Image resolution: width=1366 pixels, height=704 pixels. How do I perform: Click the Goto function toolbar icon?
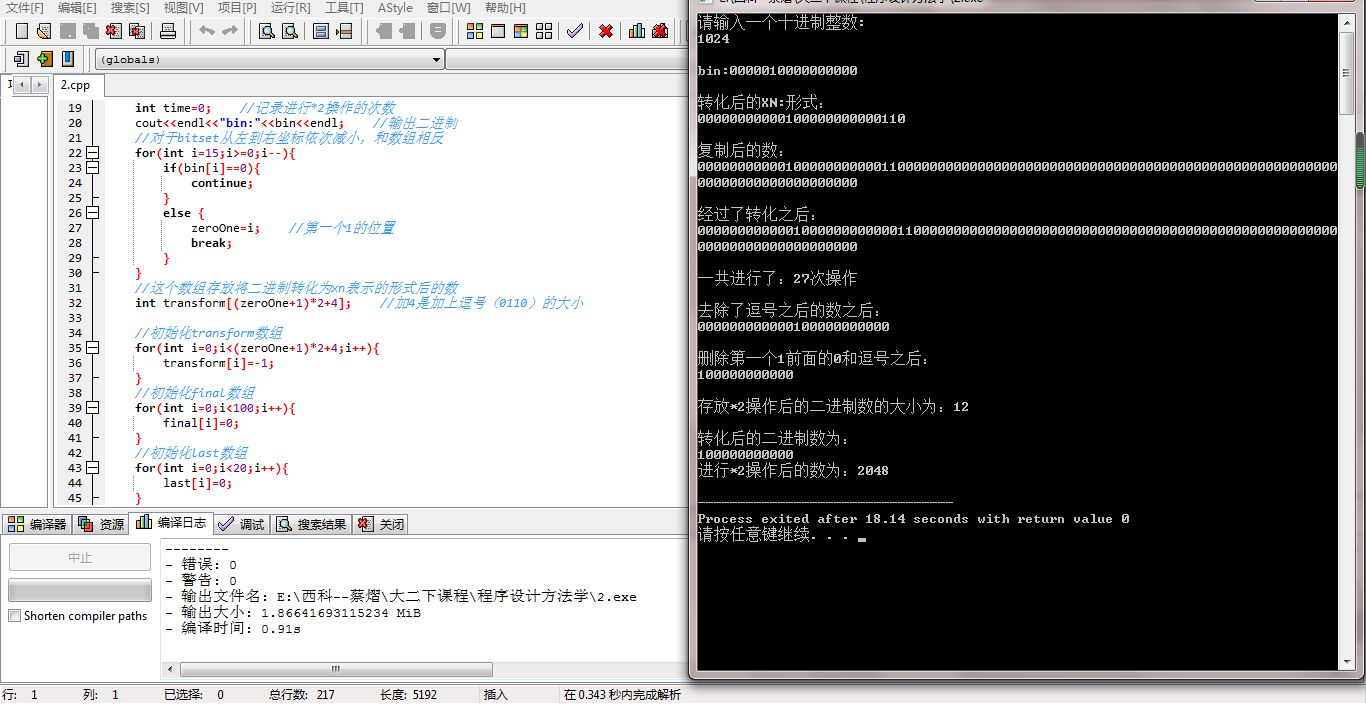click(x=321, y=31)
